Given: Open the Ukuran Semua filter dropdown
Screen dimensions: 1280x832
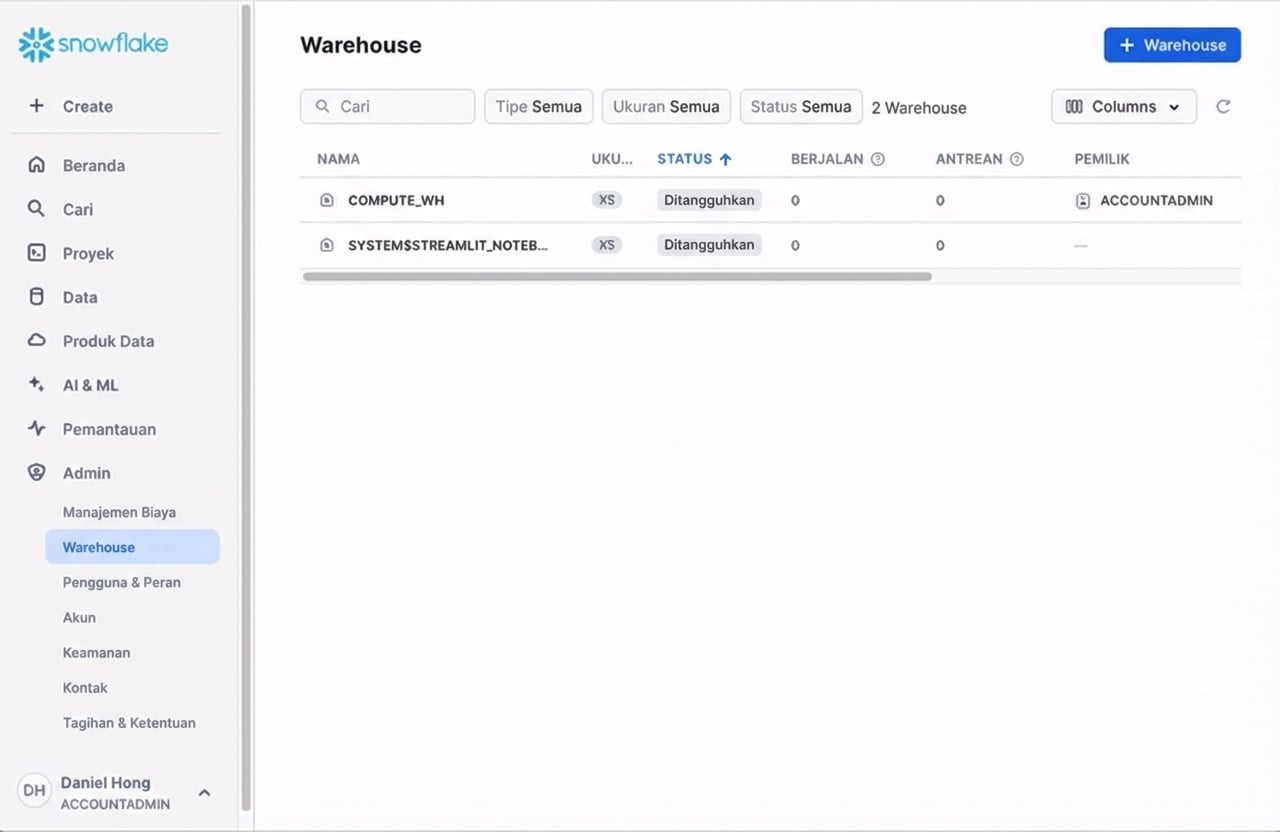Looking at the screenshot, I should click(x=666, y=107).
